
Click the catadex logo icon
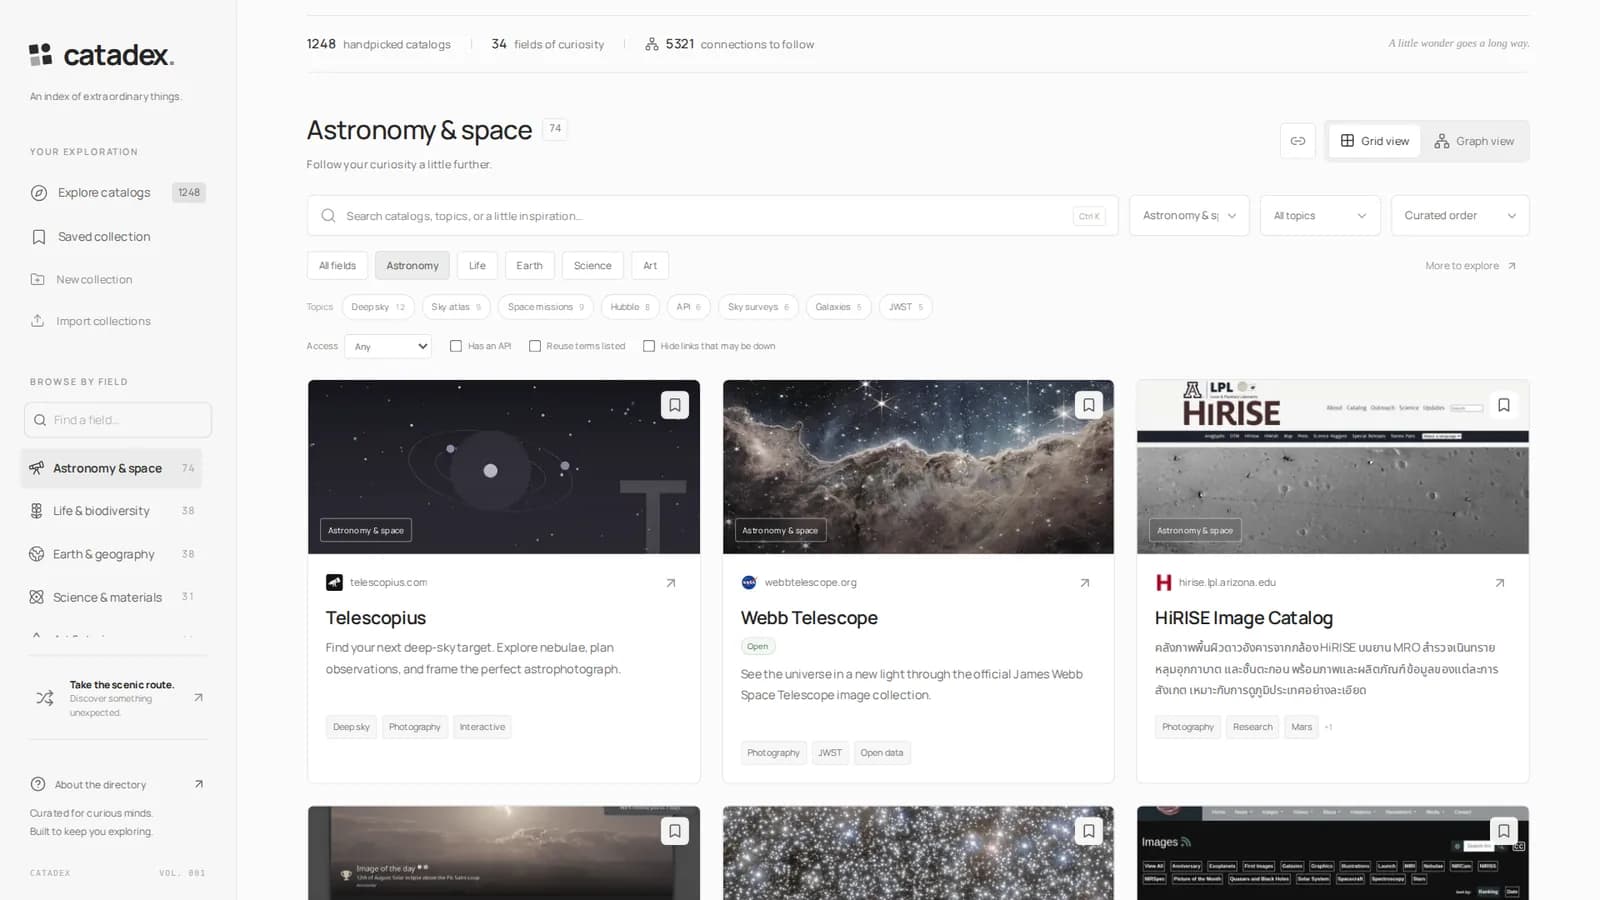point(40,55)
